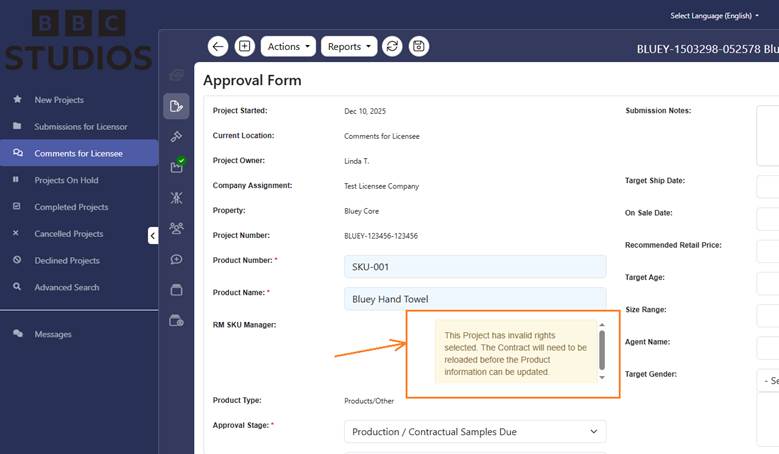
Task: Click the box with clock icon in strip
Action: pos(176,321)
